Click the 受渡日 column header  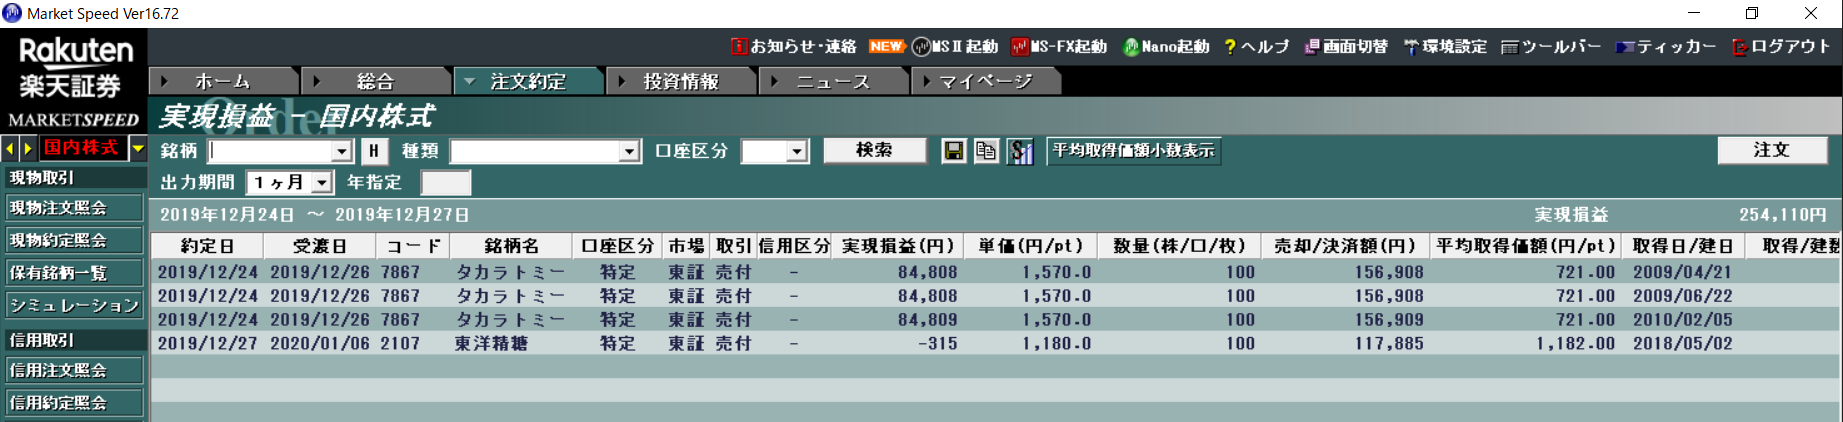(320, 246)
